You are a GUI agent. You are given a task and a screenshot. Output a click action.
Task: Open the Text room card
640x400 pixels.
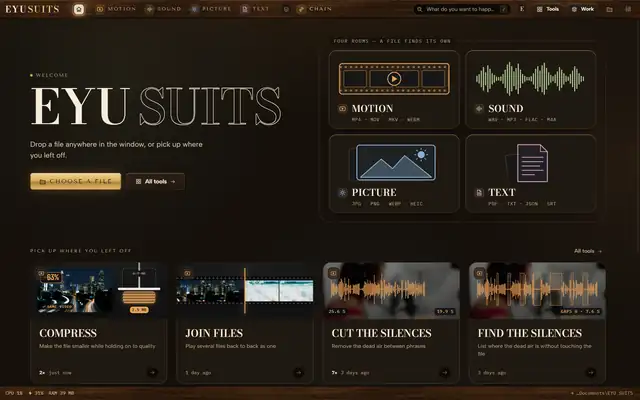530,173
